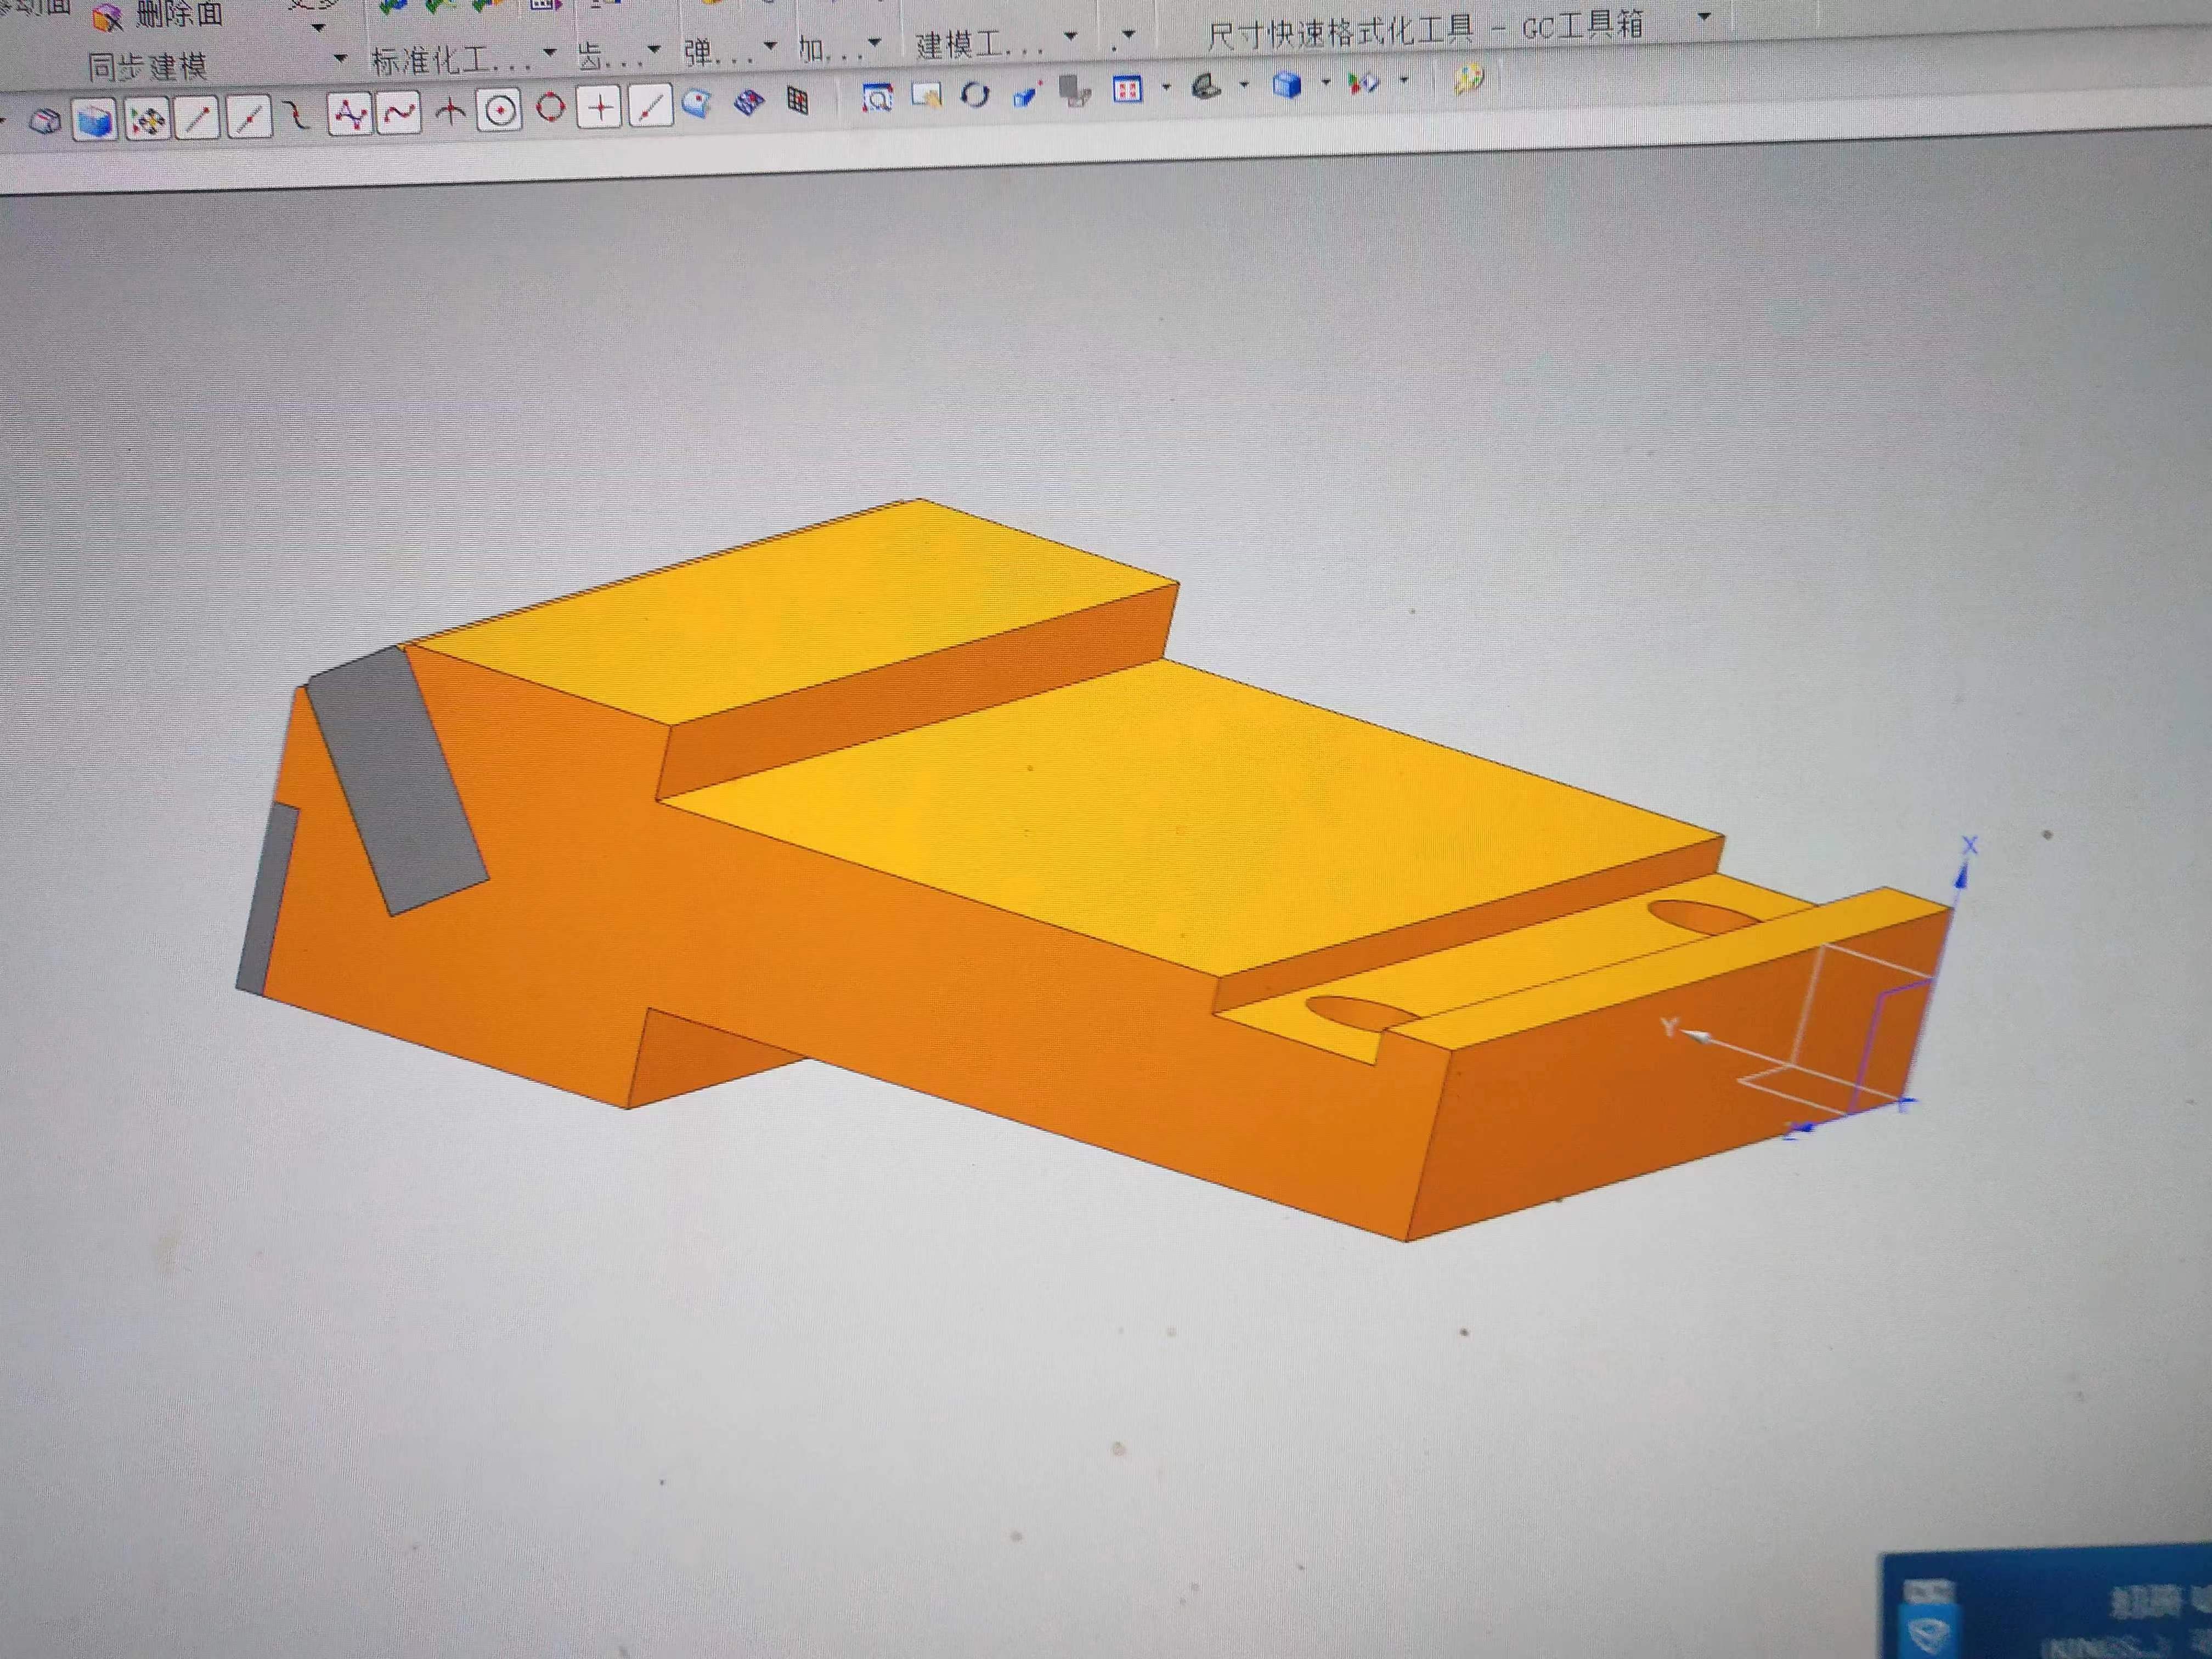This screenshot has height=1659, width=2212.
Task: Expand the 标准化工... toolbar dropdown
Action: pos(549,52)
